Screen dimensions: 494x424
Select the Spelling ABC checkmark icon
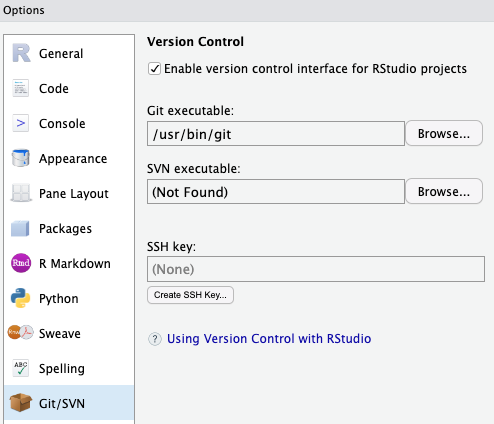[21, 368]
